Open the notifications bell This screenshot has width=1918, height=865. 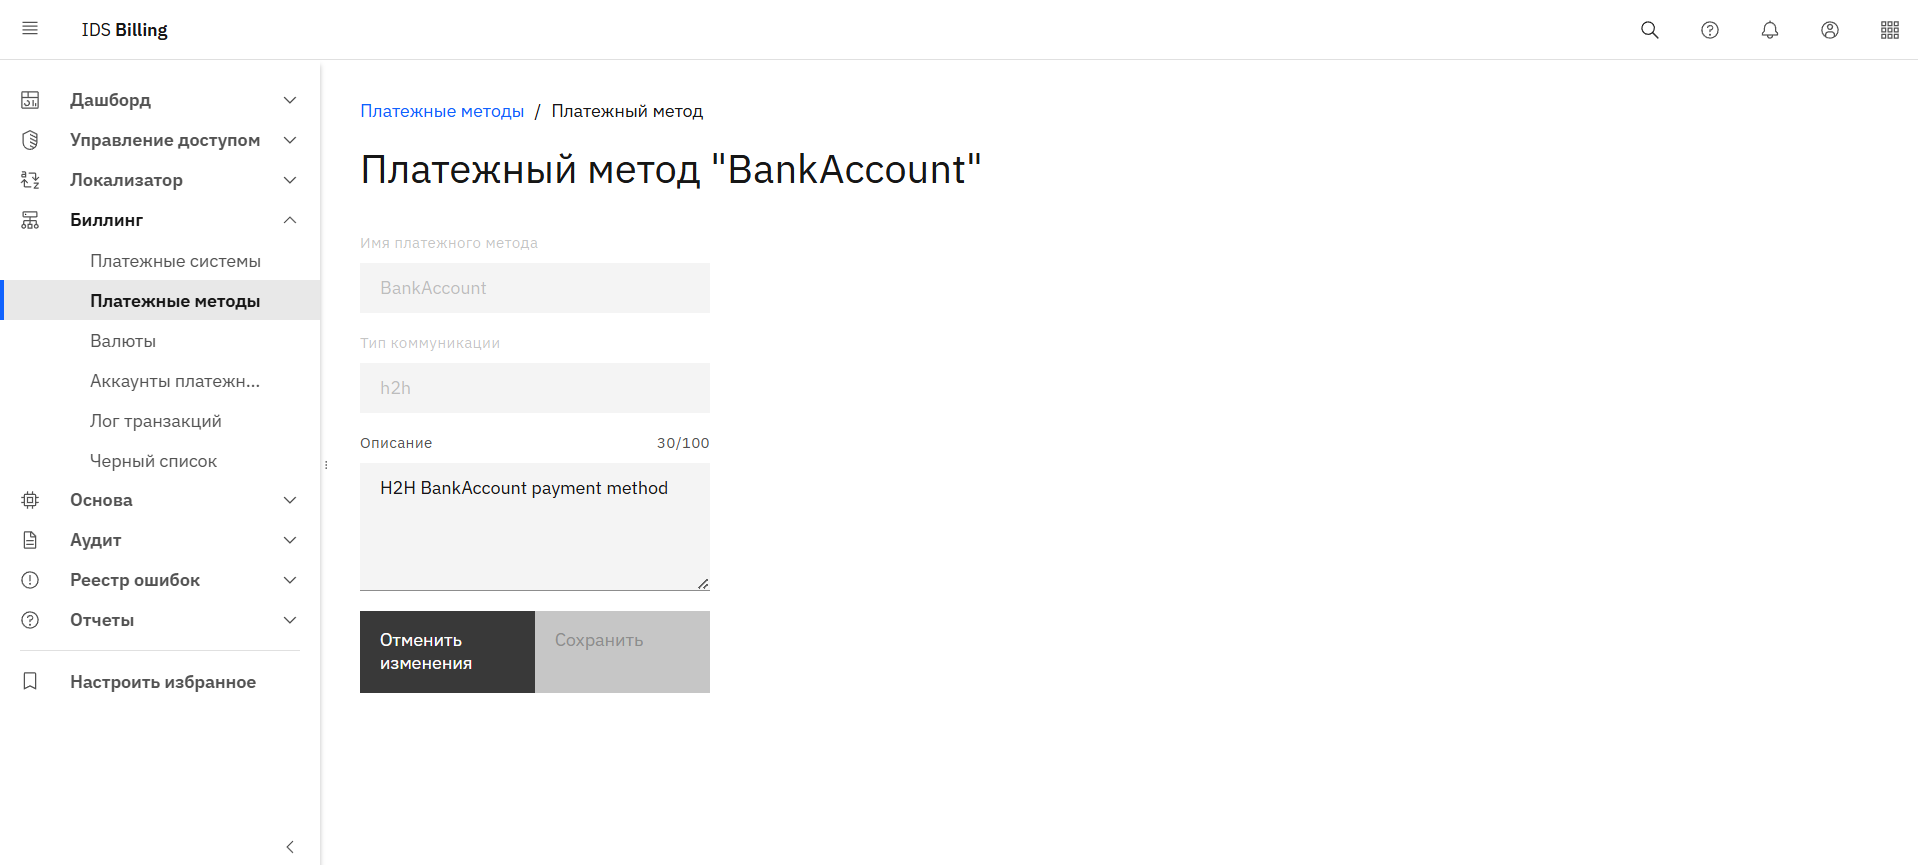coord(1770,30)
